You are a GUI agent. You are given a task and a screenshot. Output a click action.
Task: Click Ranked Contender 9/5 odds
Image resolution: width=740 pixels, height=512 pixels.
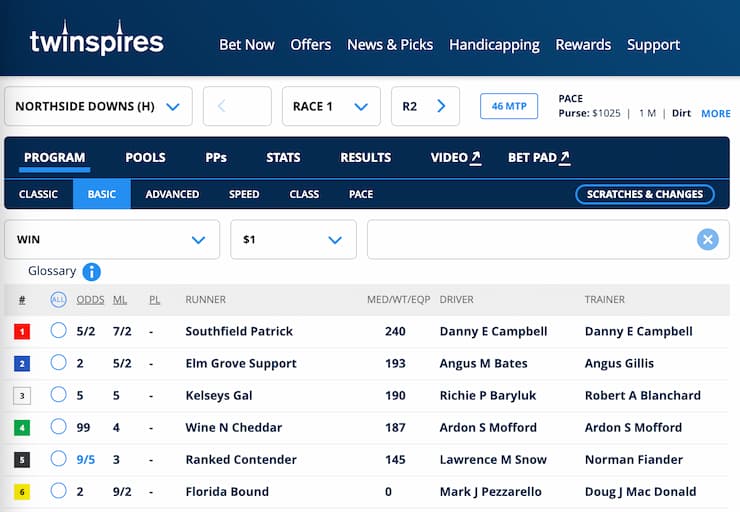(x=85, y=460)
